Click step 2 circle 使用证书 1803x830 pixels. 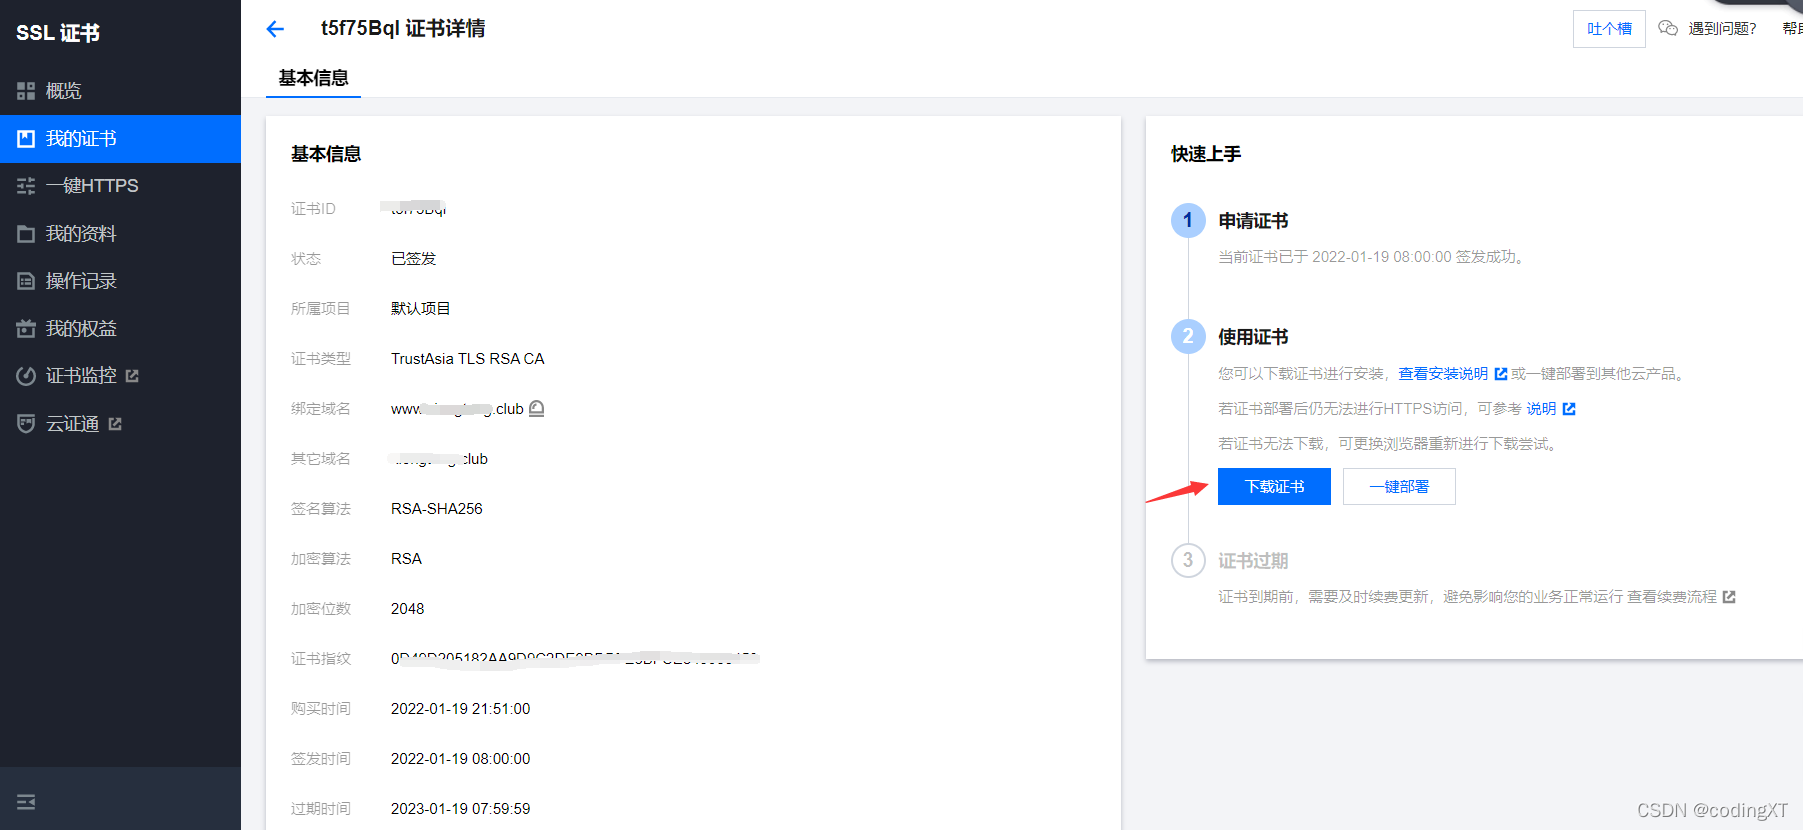[1188, 336]
